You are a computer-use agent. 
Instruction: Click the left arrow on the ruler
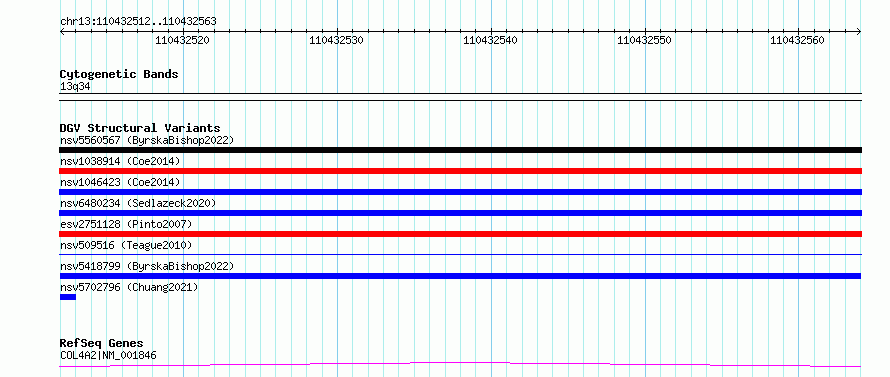[62, 32]
